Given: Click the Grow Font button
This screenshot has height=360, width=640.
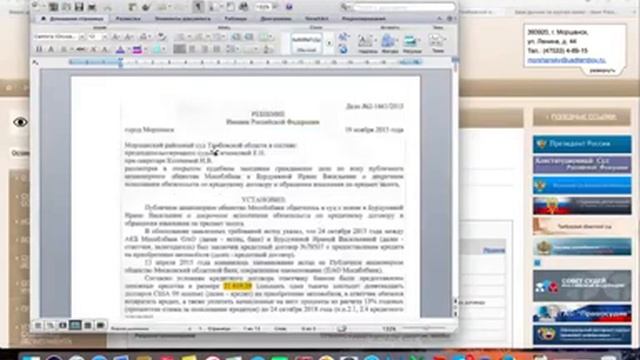Looking at the screenshot, I should click(x=116, y=37).
